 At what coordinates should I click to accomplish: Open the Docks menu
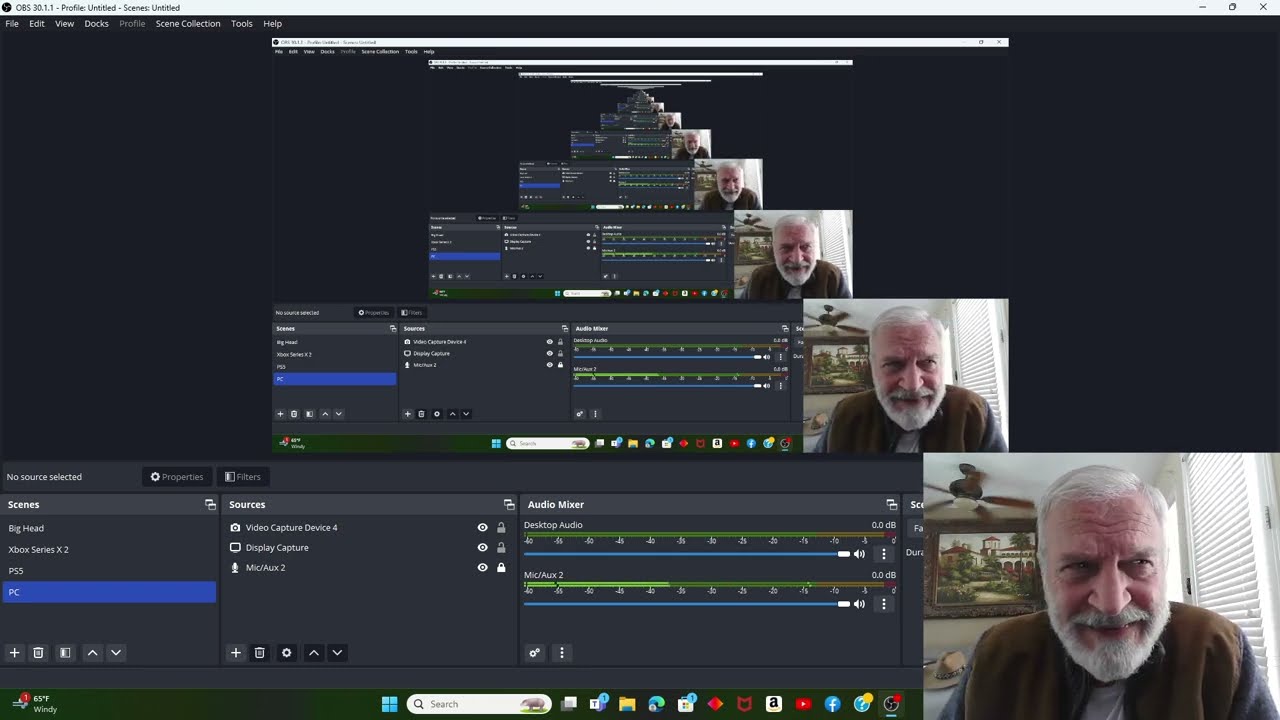tap(96, 23)
